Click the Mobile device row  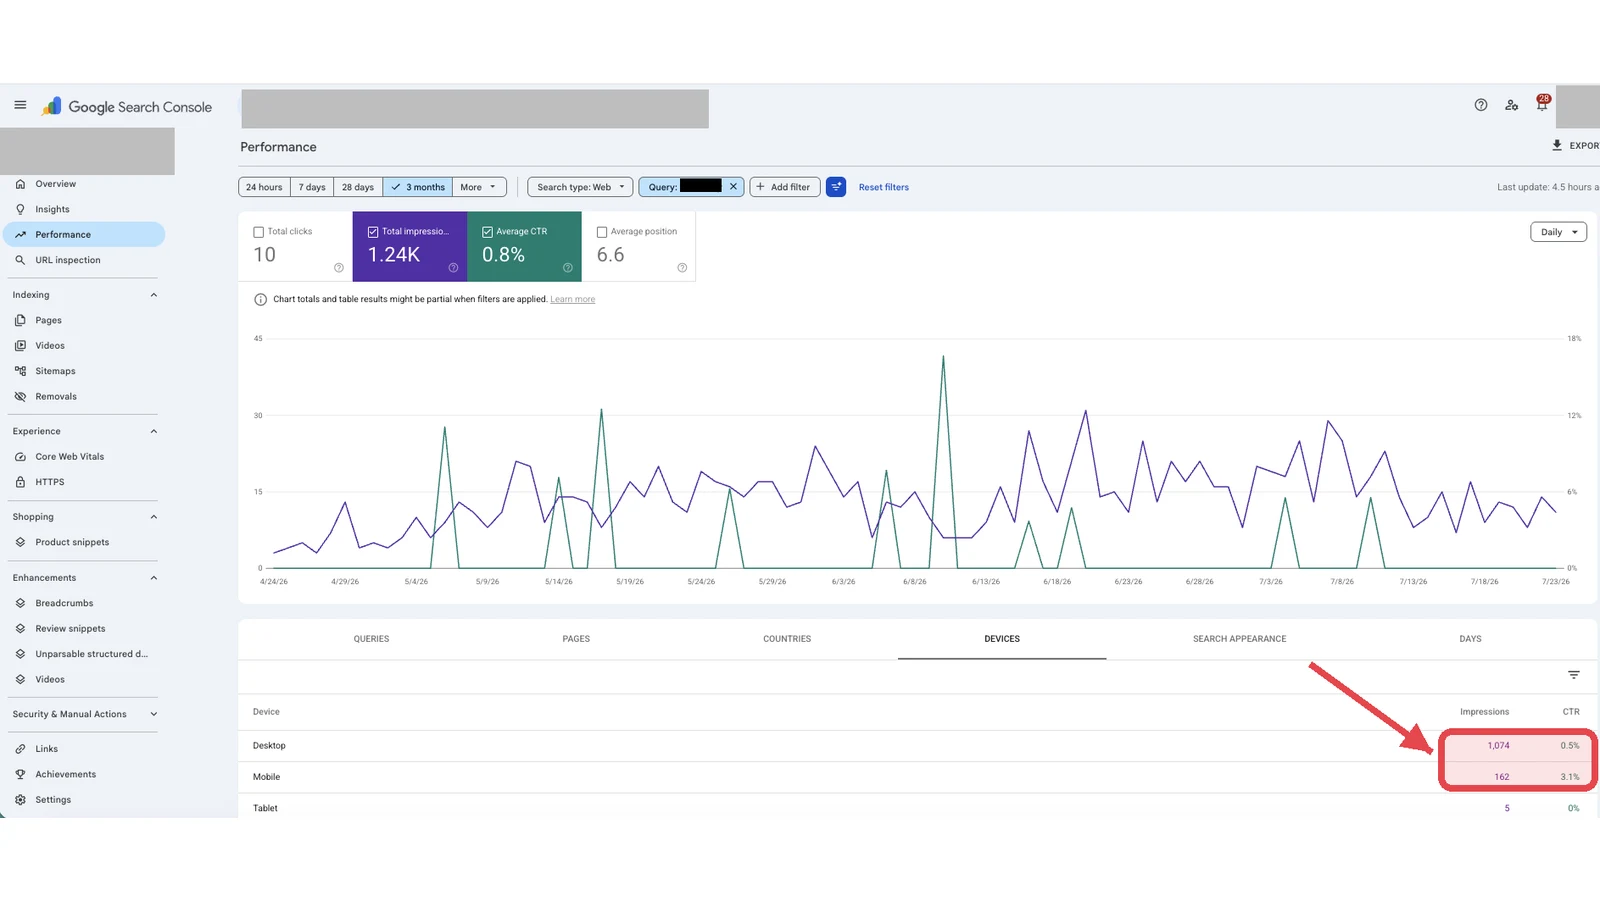(917, 777)
